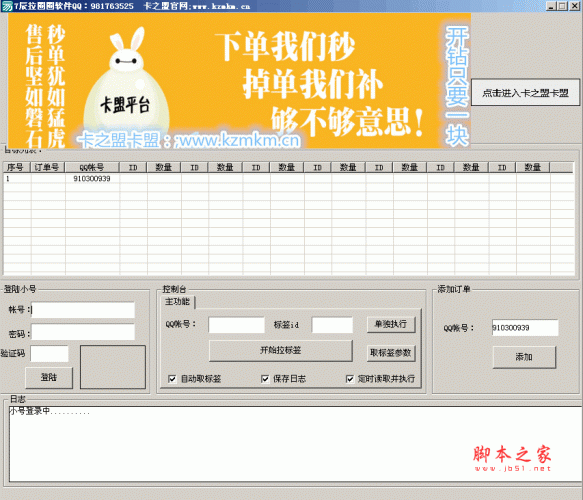This screenshot has width=583, height=500.
Task: Toggle the 自动取标签 checkbox
Action: click(x=172, y=379)
